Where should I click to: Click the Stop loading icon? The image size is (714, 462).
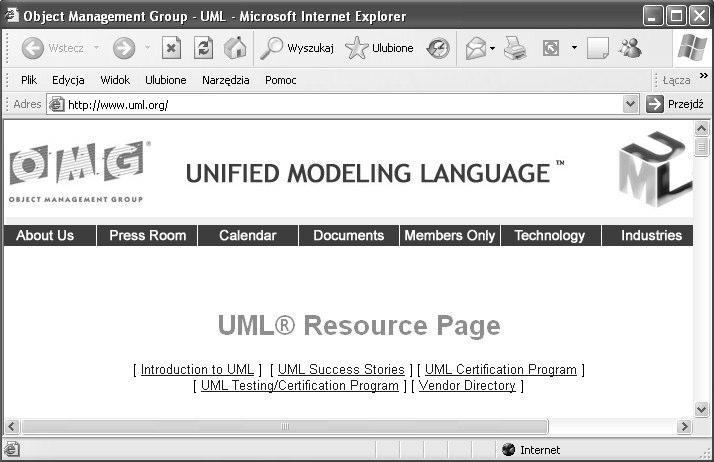coord(171,48)
